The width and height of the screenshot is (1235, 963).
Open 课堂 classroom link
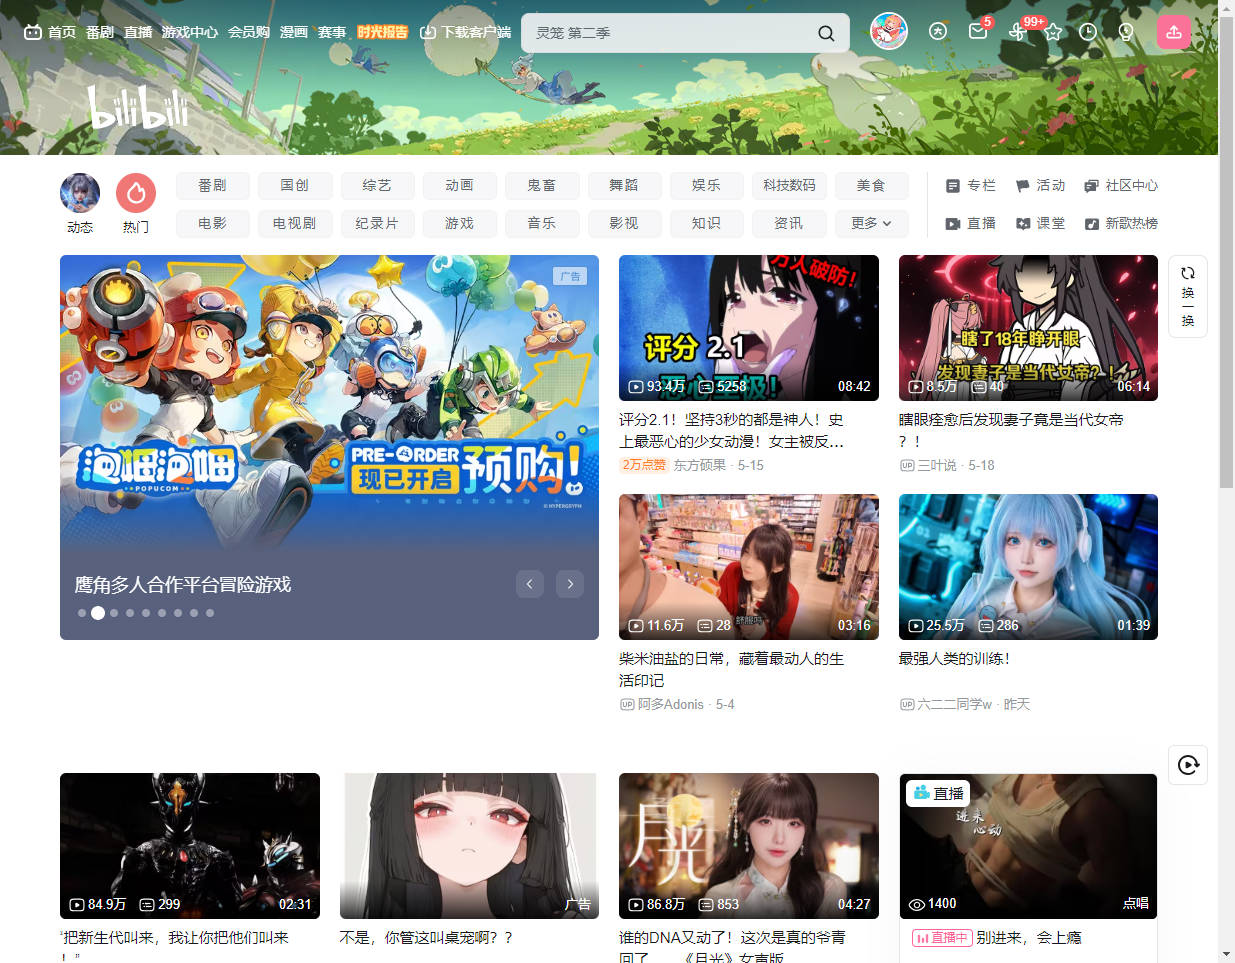[x=1040, y=224]
